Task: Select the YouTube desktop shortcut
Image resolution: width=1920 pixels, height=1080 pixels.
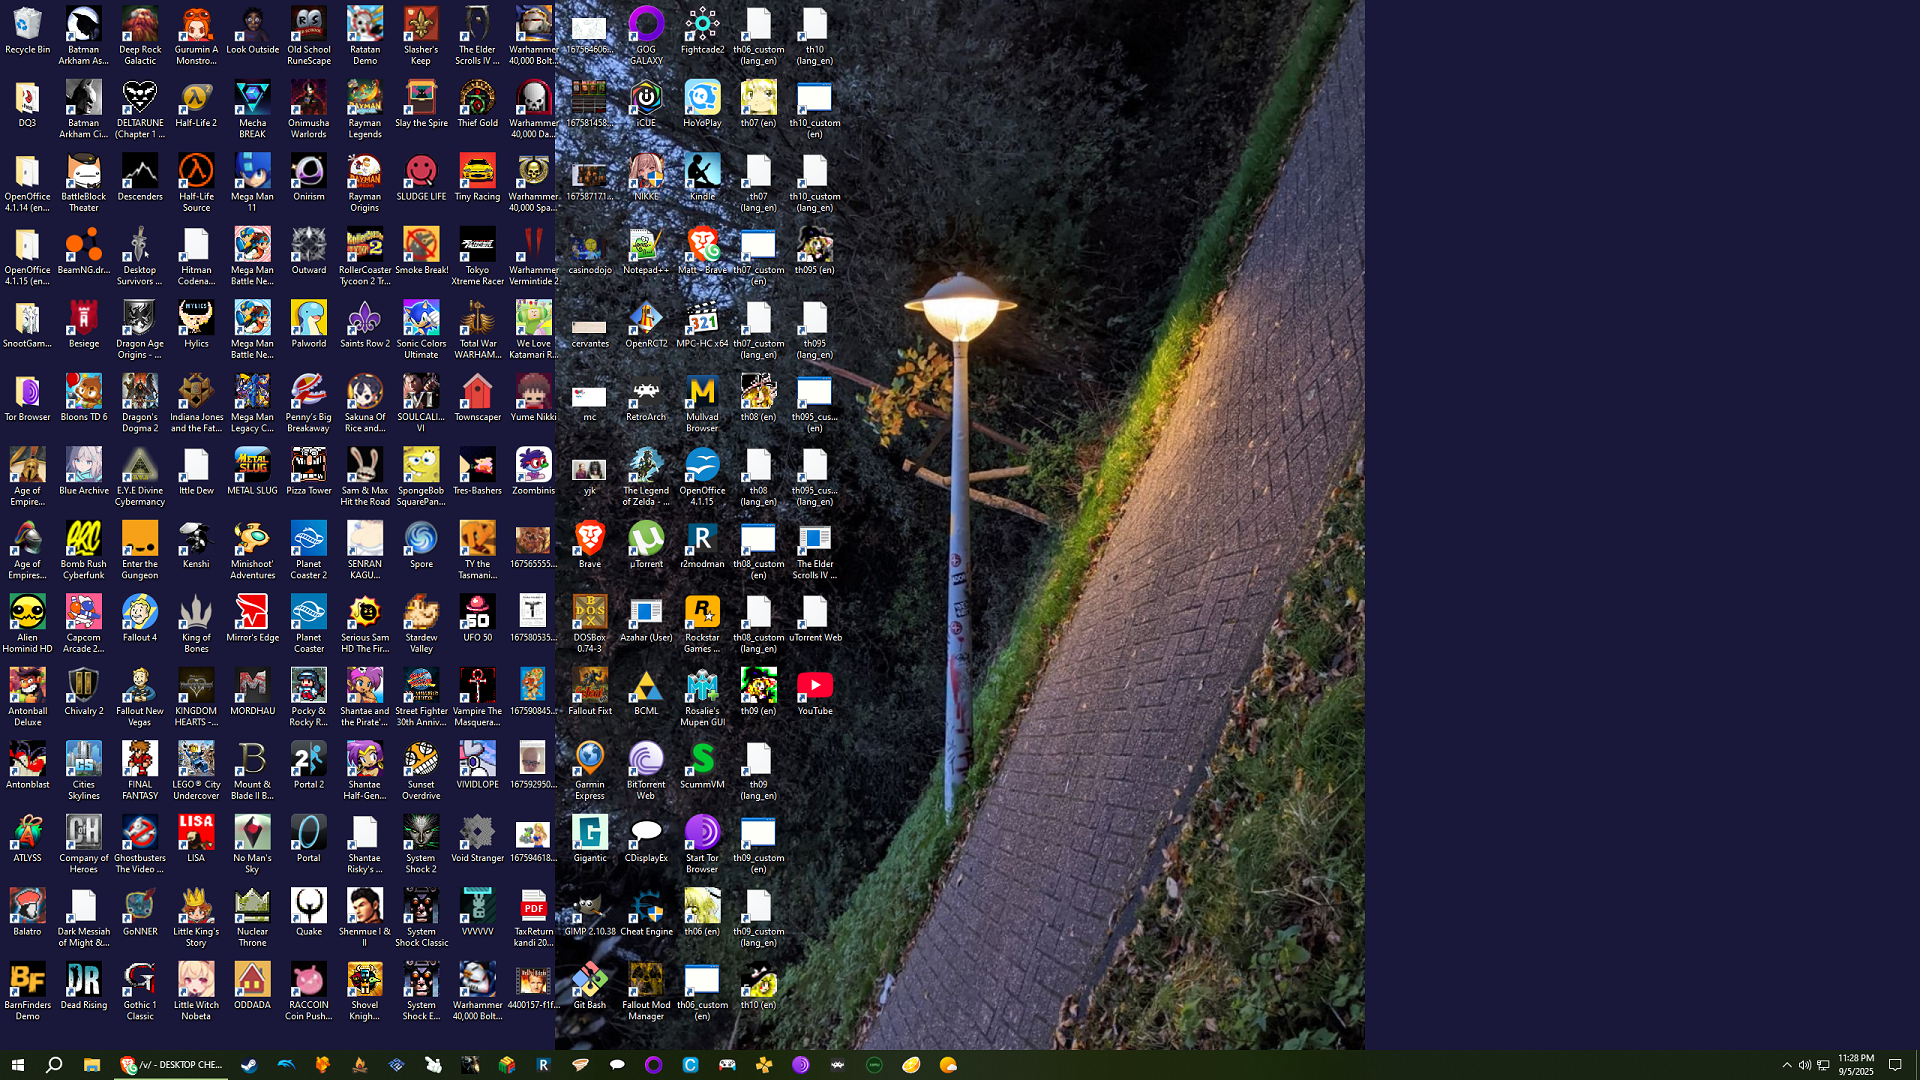Action: pyautogui.click(x=815, y=687)
